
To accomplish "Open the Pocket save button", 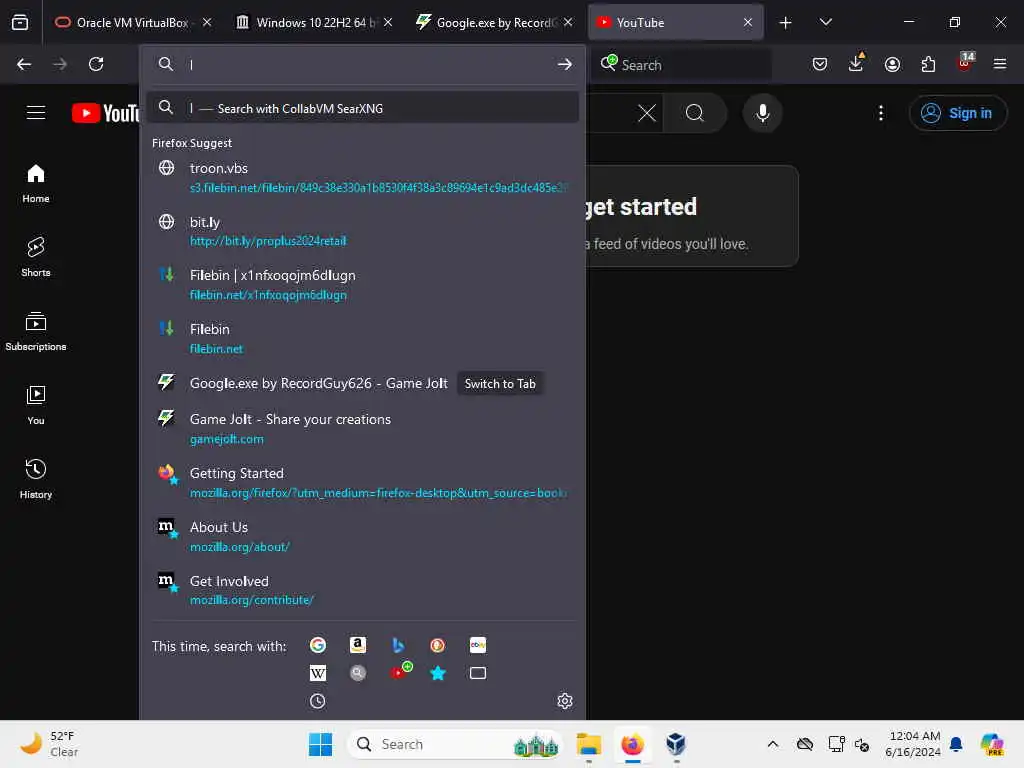I will click(820, 64).
